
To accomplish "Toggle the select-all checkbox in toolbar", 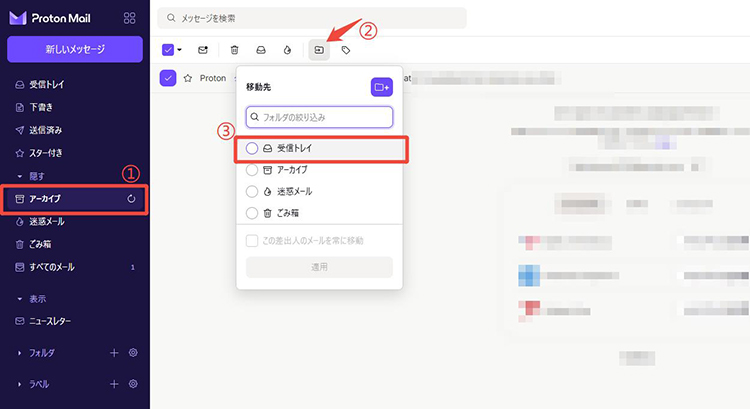I will [x=168, y=50].
